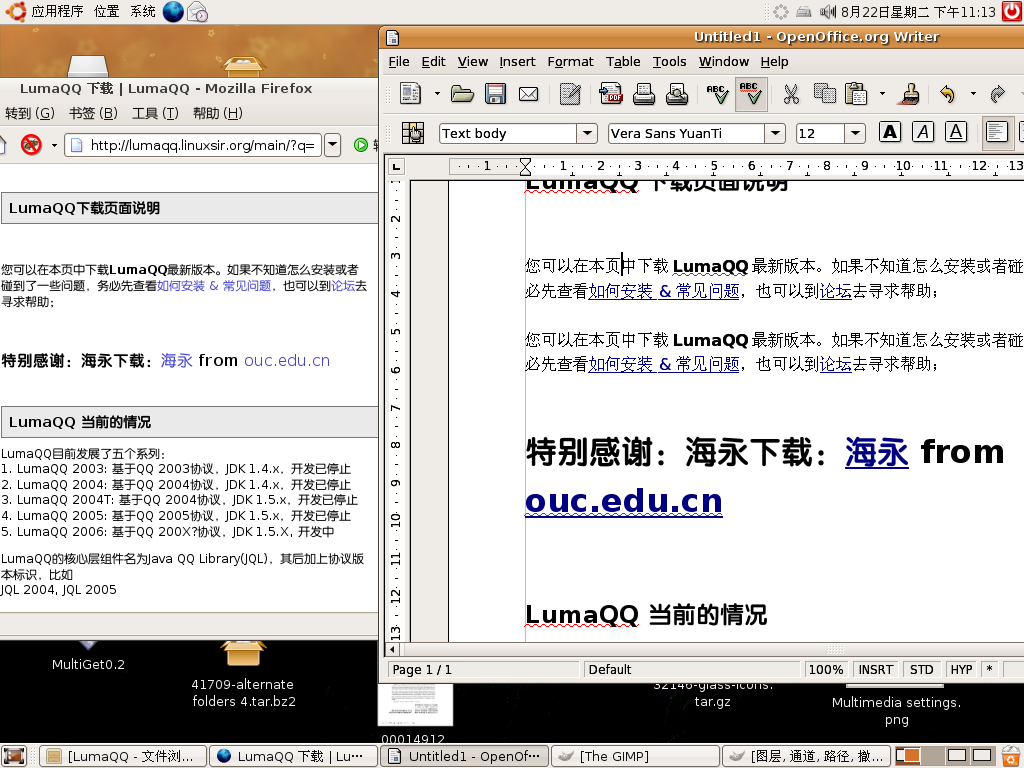This screenshot has height=768, width=1024.
Task: Open the Table menu in Writer
Action: click(622, 61)
